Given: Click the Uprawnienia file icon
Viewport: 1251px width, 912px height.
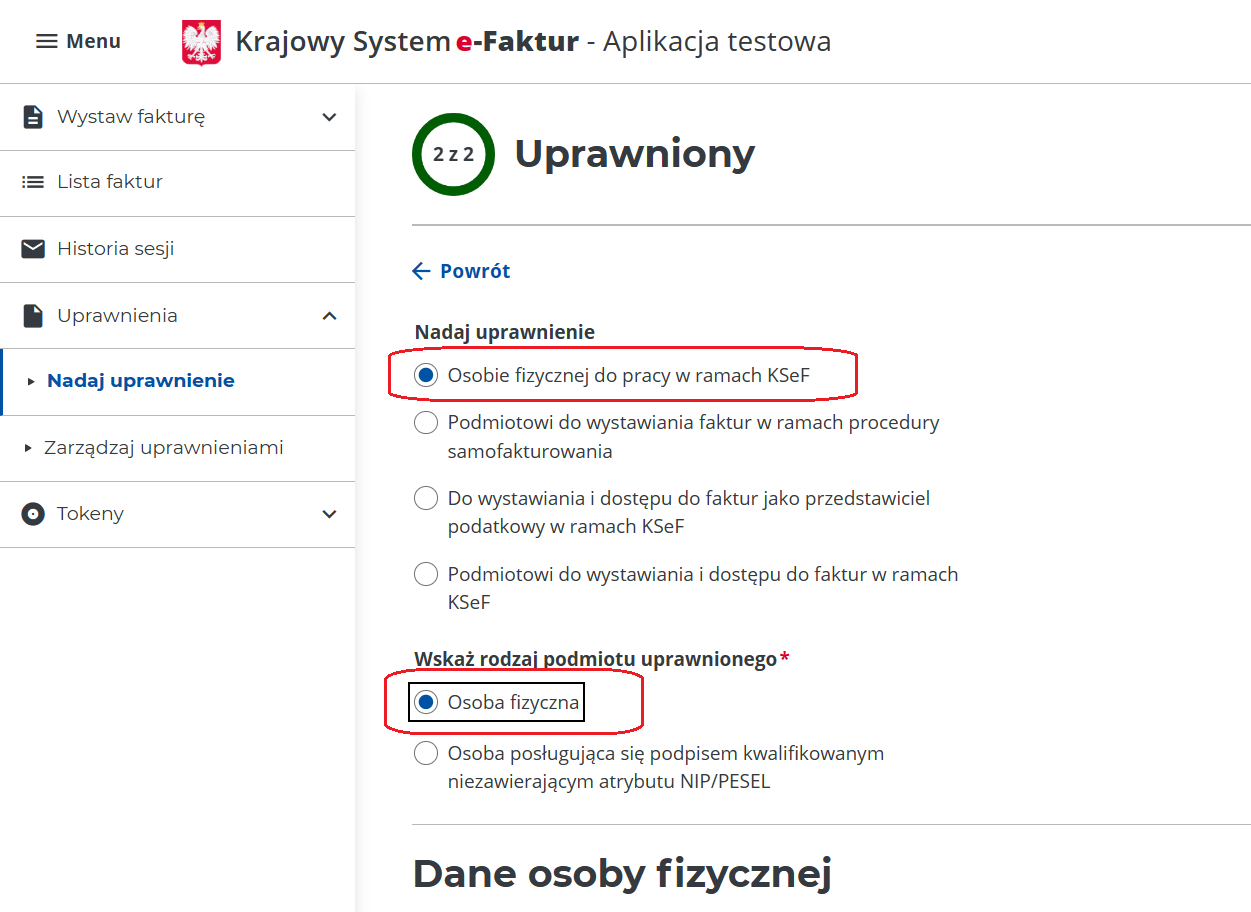Looking at the screenshot, I should [33, 316].
